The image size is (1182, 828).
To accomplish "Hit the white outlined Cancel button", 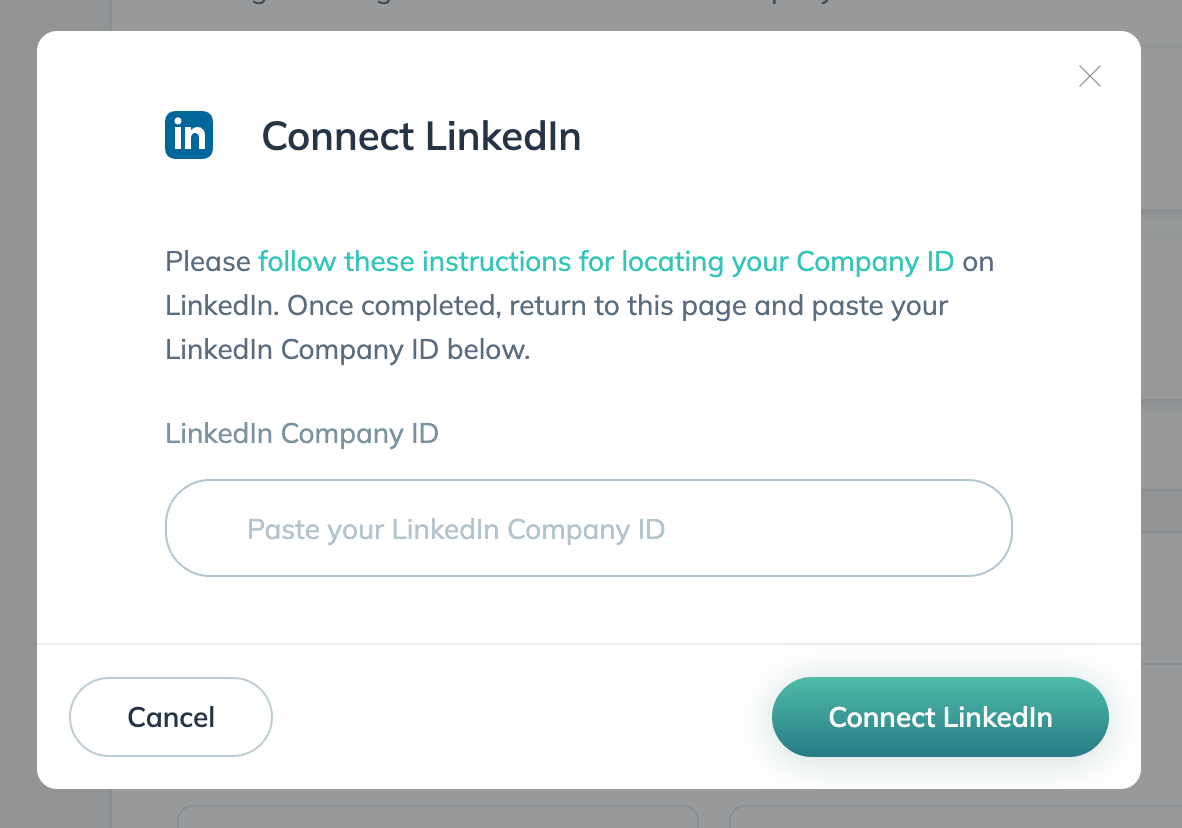I will coord(171,717).
